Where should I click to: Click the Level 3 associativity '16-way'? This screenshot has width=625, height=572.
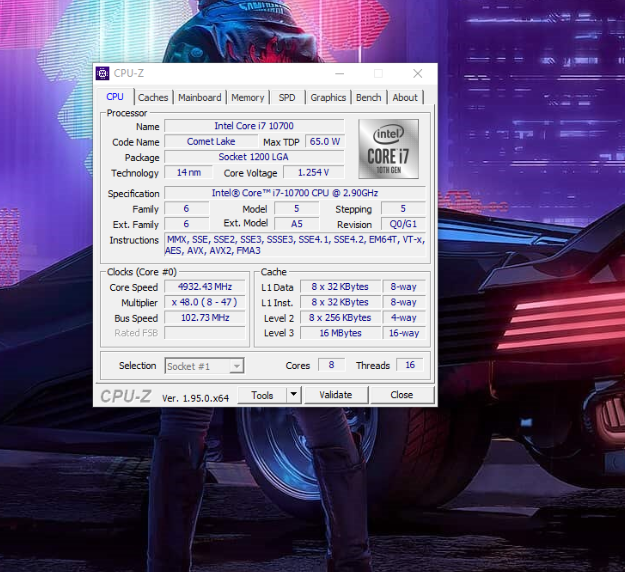coord(404,333)
